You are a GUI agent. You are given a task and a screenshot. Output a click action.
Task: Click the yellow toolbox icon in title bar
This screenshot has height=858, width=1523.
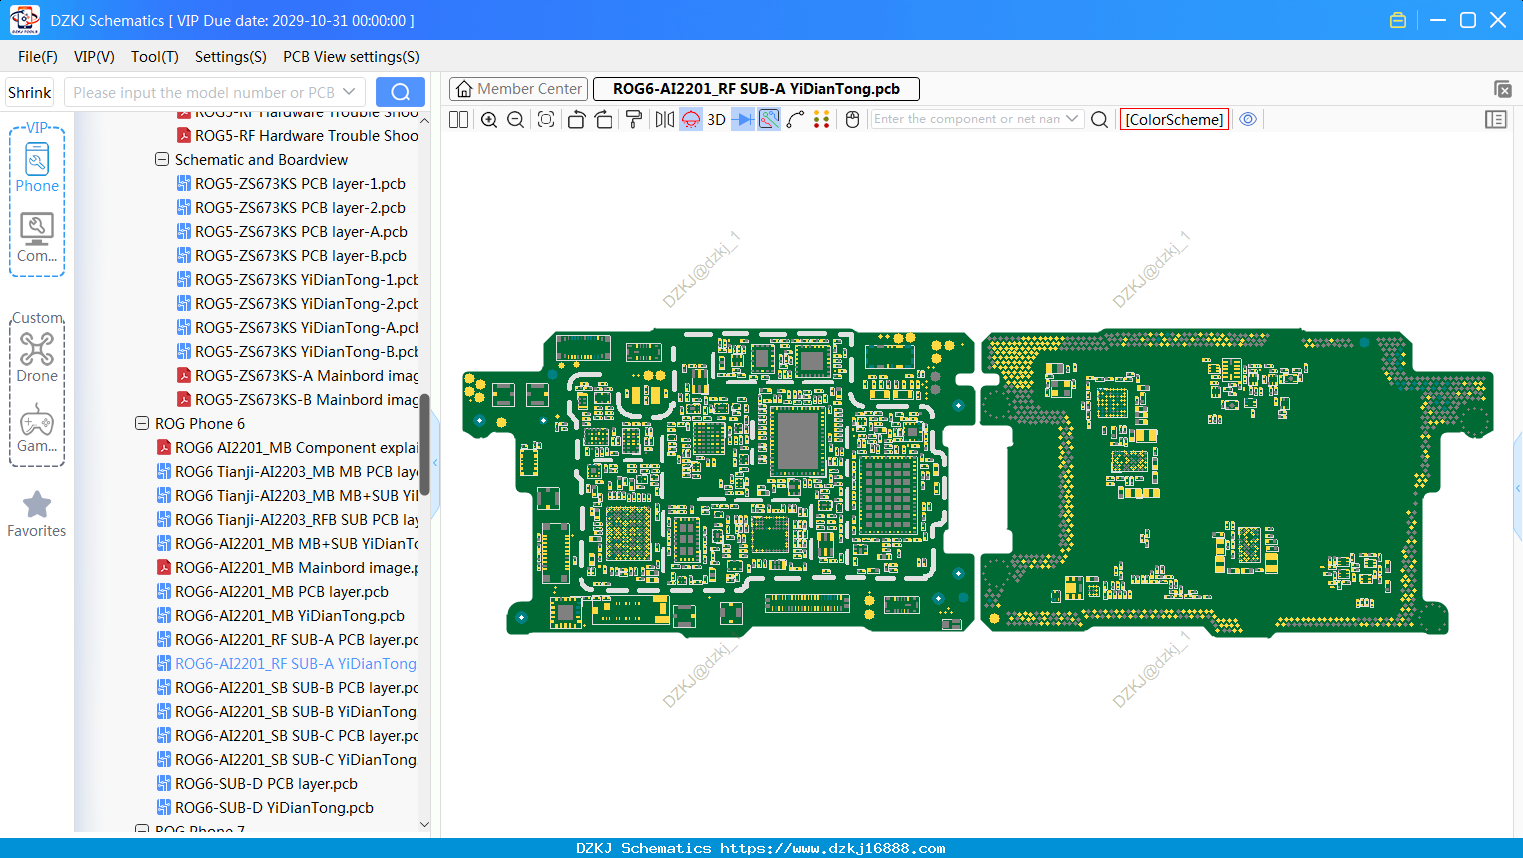pos(1398,20)
